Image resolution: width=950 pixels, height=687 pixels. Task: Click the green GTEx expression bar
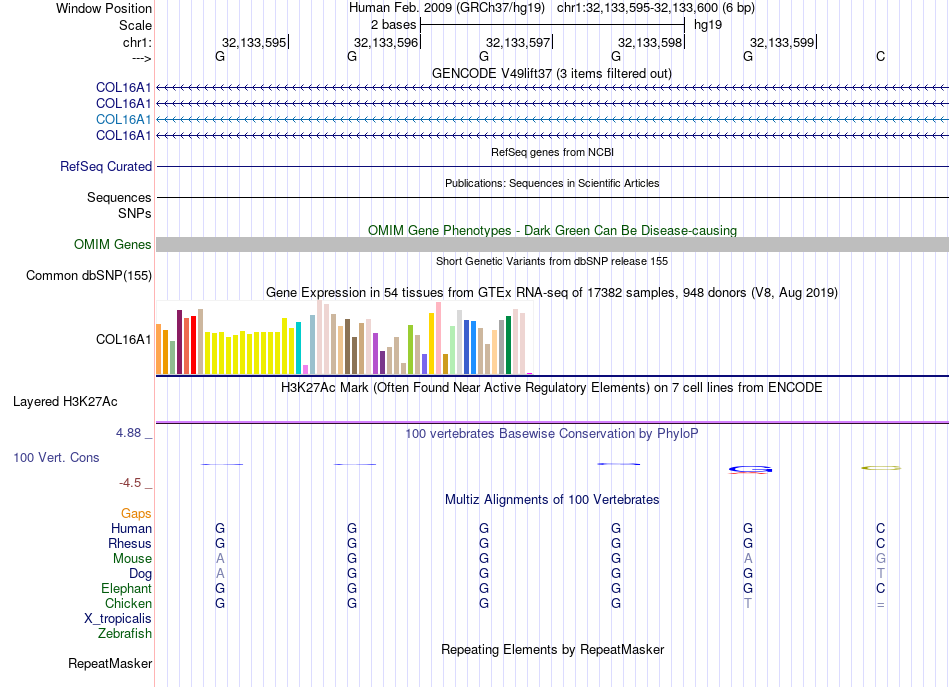[x=509, y=345]
